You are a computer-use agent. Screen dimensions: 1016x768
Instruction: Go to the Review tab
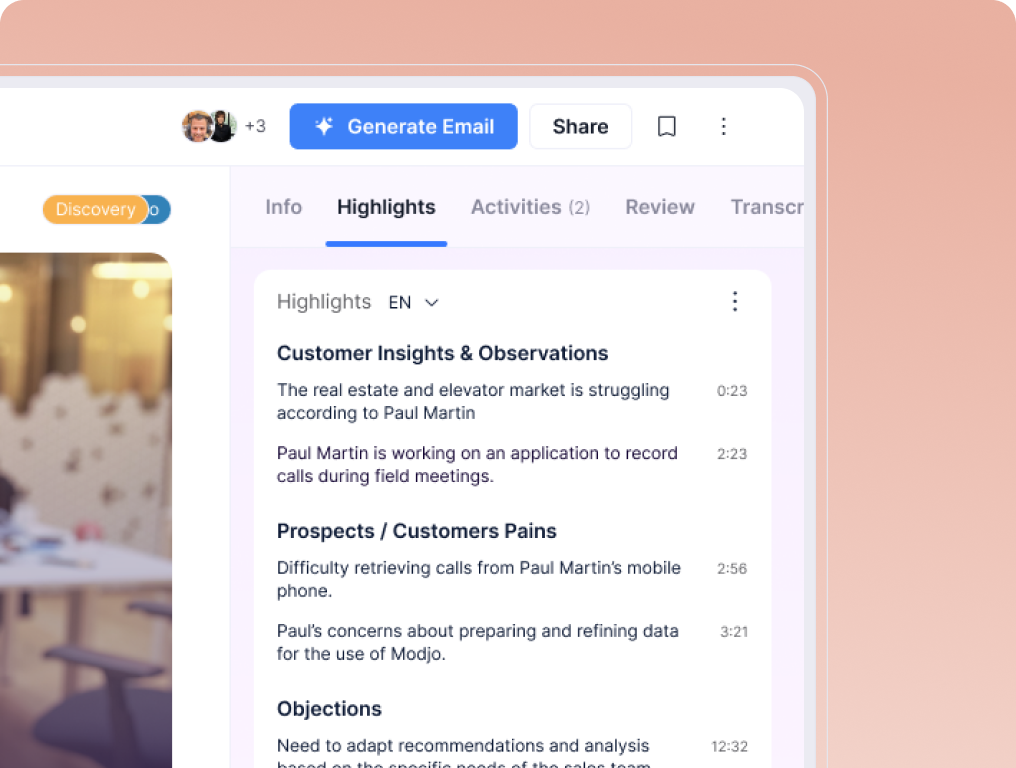click(660, 207)
